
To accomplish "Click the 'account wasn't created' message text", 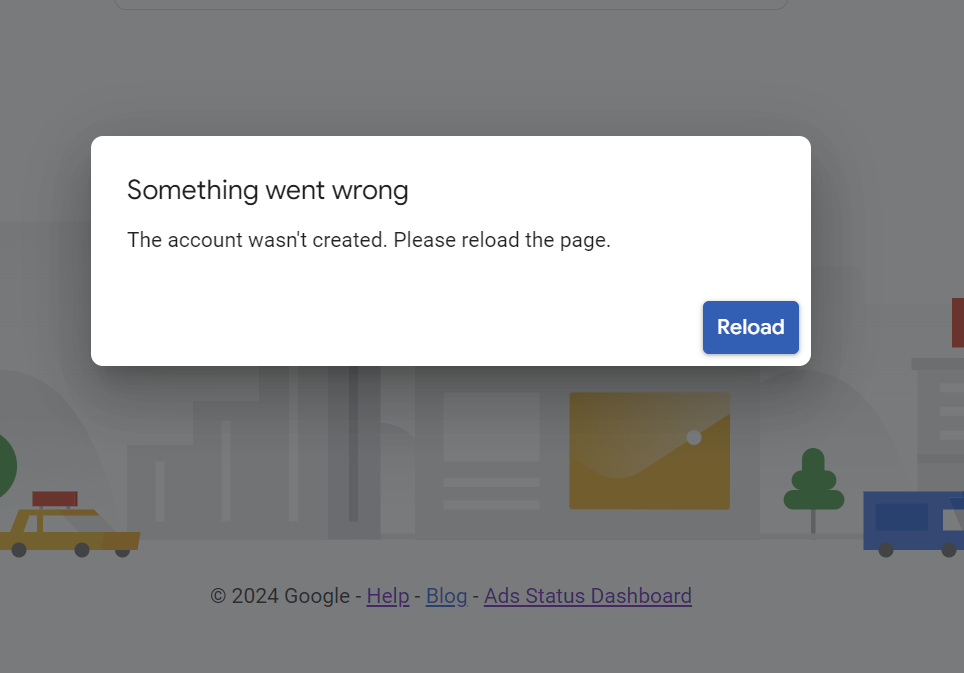I will pyautogui.click(x=369, y=240).
